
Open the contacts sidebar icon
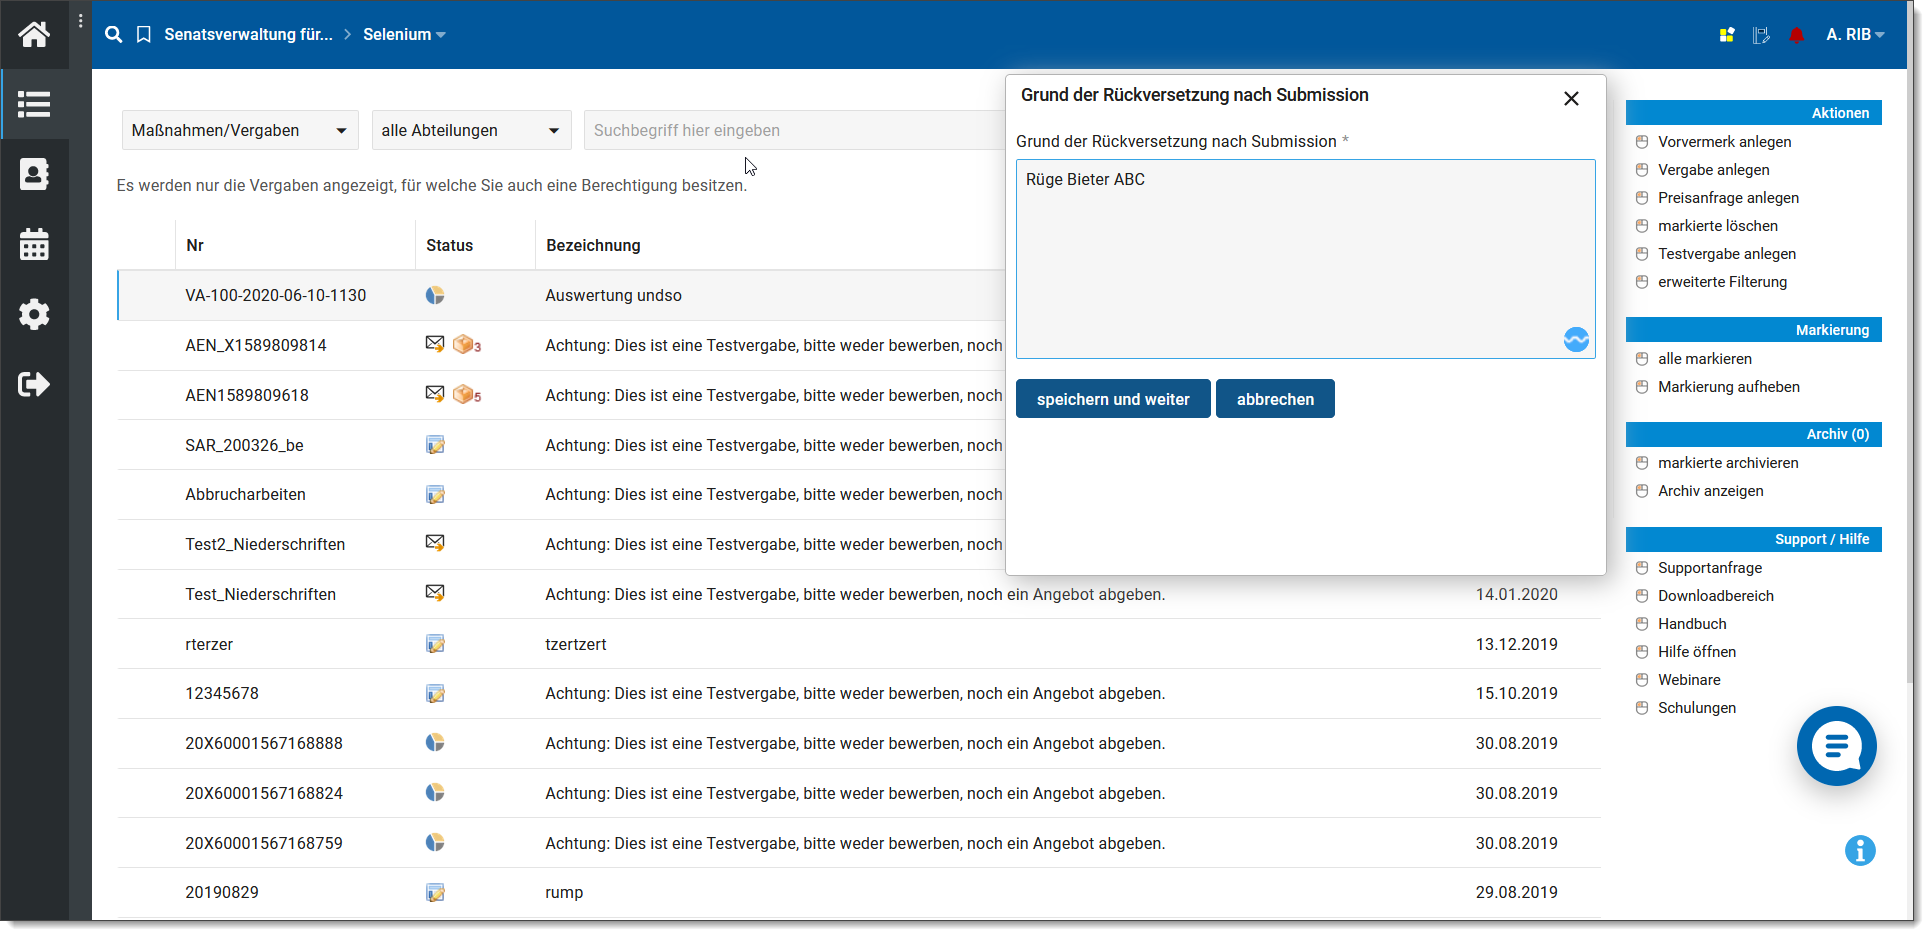[x=34, y=174]
